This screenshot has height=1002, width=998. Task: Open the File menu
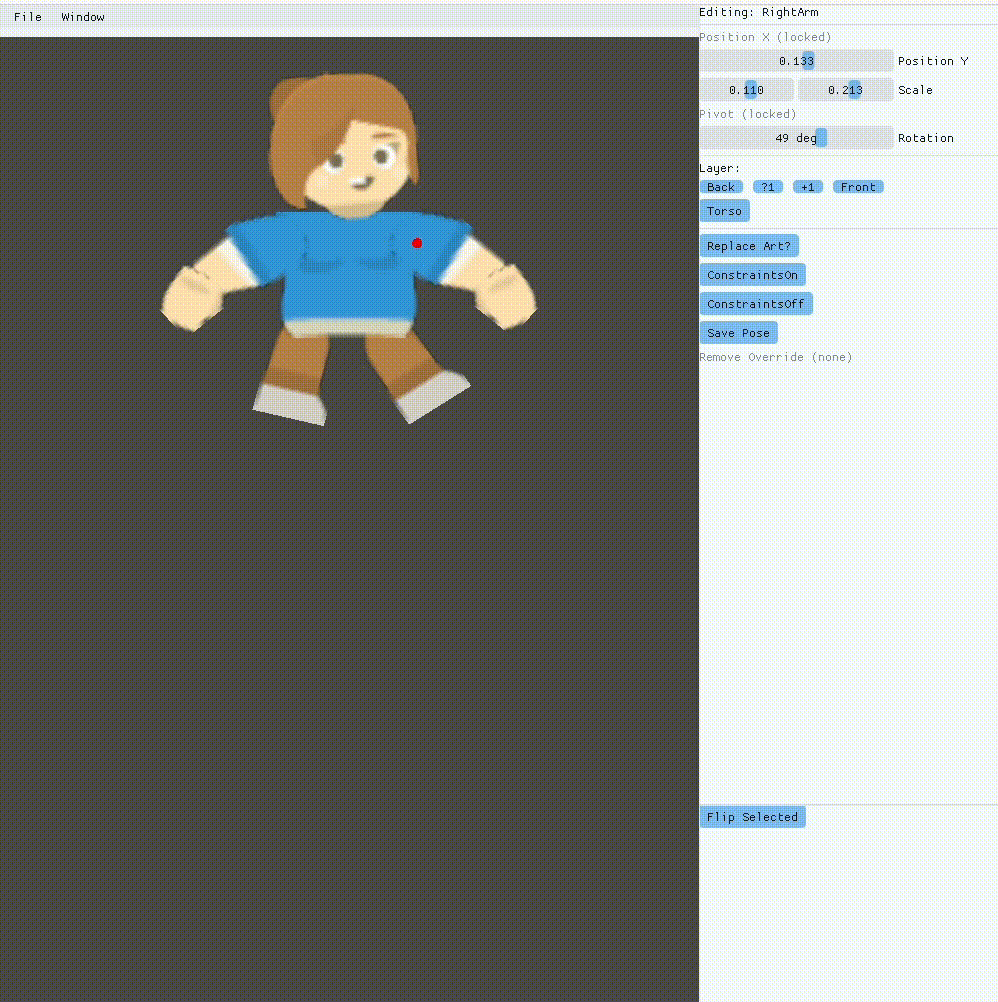tap(28, 17)
